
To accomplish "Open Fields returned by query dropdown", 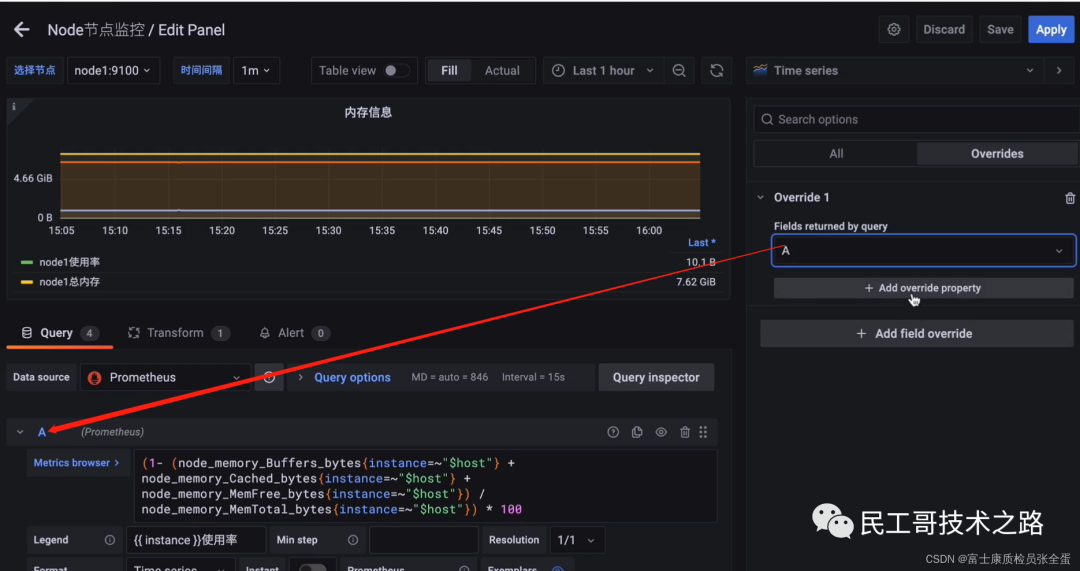I will coord(923,251).
